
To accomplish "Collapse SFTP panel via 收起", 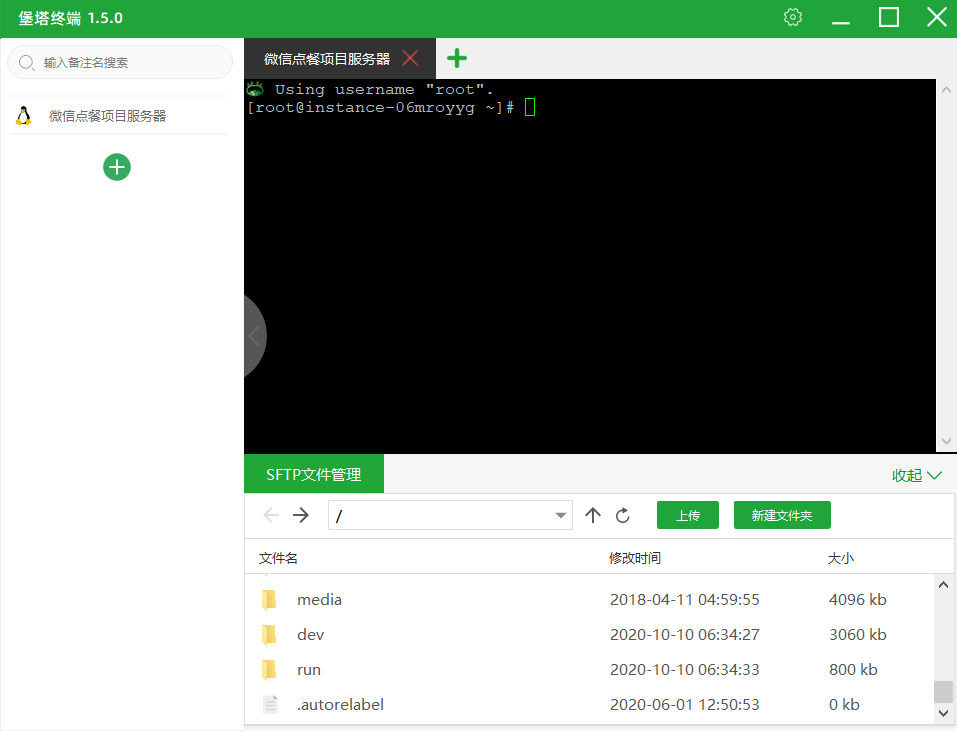I will (917, 475).
